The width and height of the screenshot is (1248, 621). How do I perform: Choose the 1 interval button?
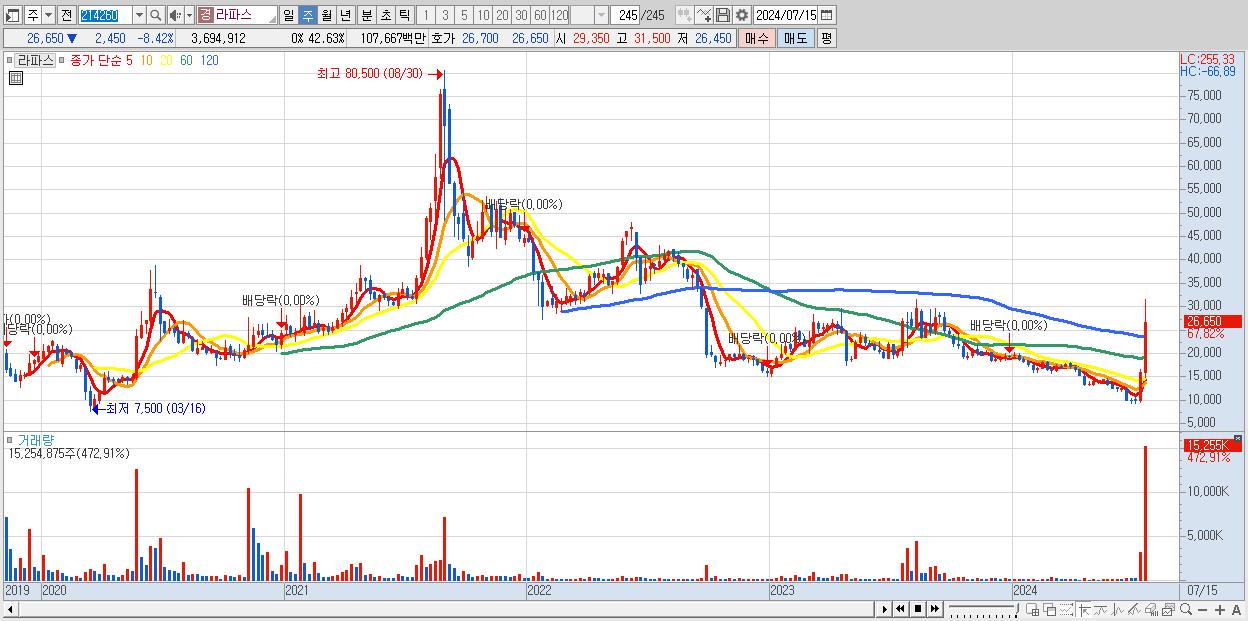(x=426, y=15)
